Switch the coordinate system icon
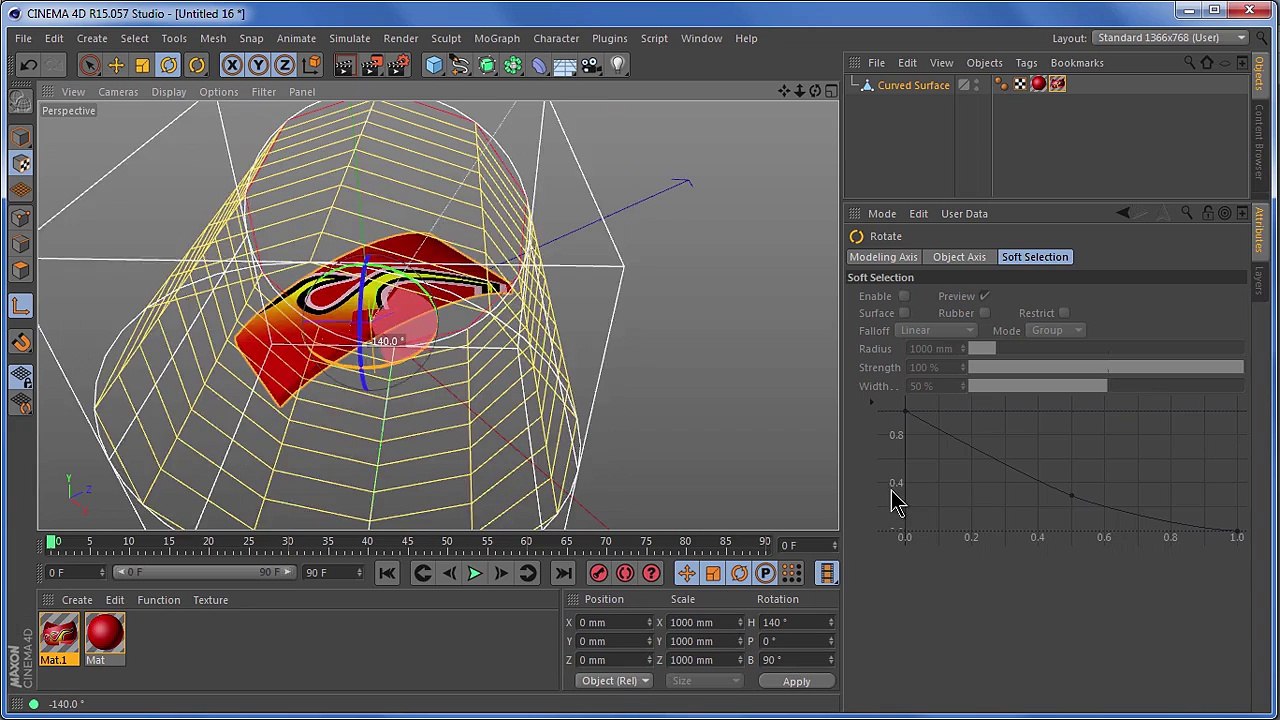The width and height of the screenshot is (1280, 720). [311, 65]
